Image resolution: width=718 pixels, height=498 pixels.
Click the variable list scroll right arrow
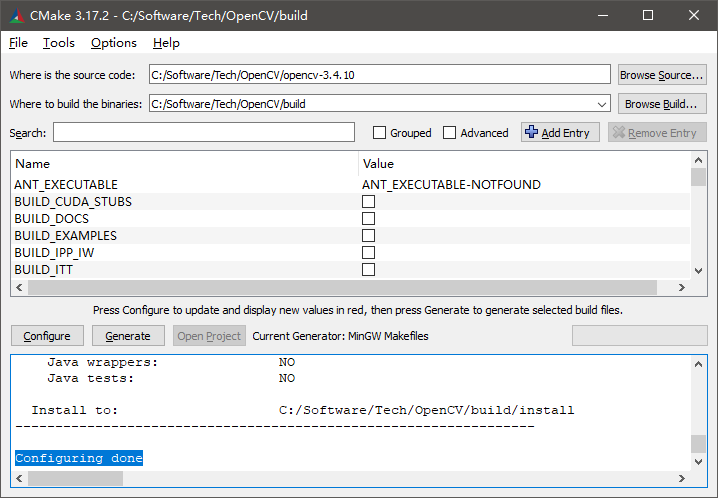click(682, 287)
